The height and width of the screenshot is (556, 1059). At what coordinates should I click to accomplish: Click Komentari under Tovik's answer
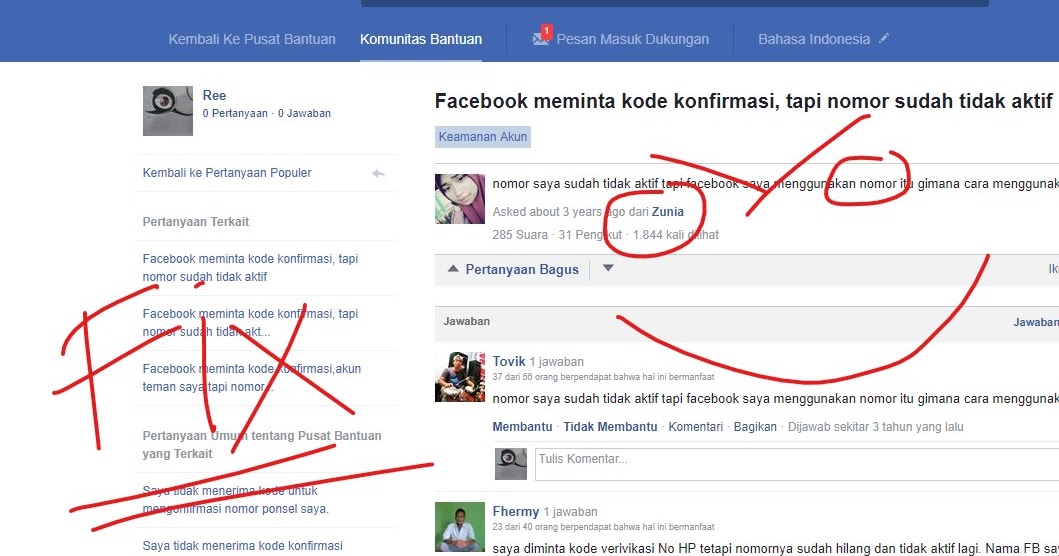pos(696,427)
